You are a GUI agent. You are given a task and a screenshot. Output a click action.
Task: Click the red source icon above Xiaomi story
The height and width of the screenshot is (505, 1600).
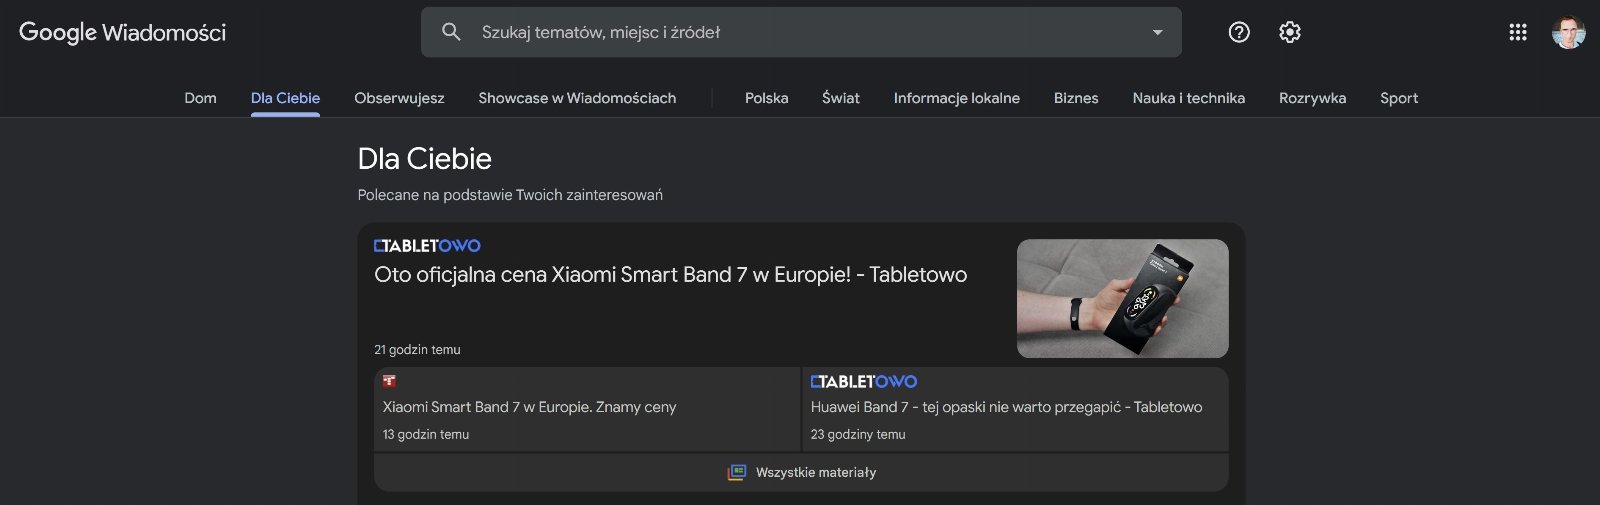point(389,381)
